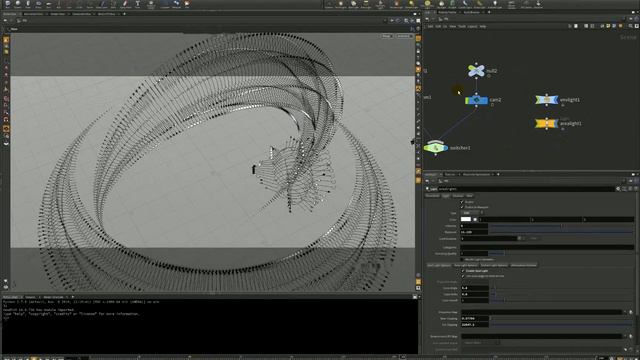The image size is (640, 360).
Task: Click inside the Python shell console
Action: (210, 327)
